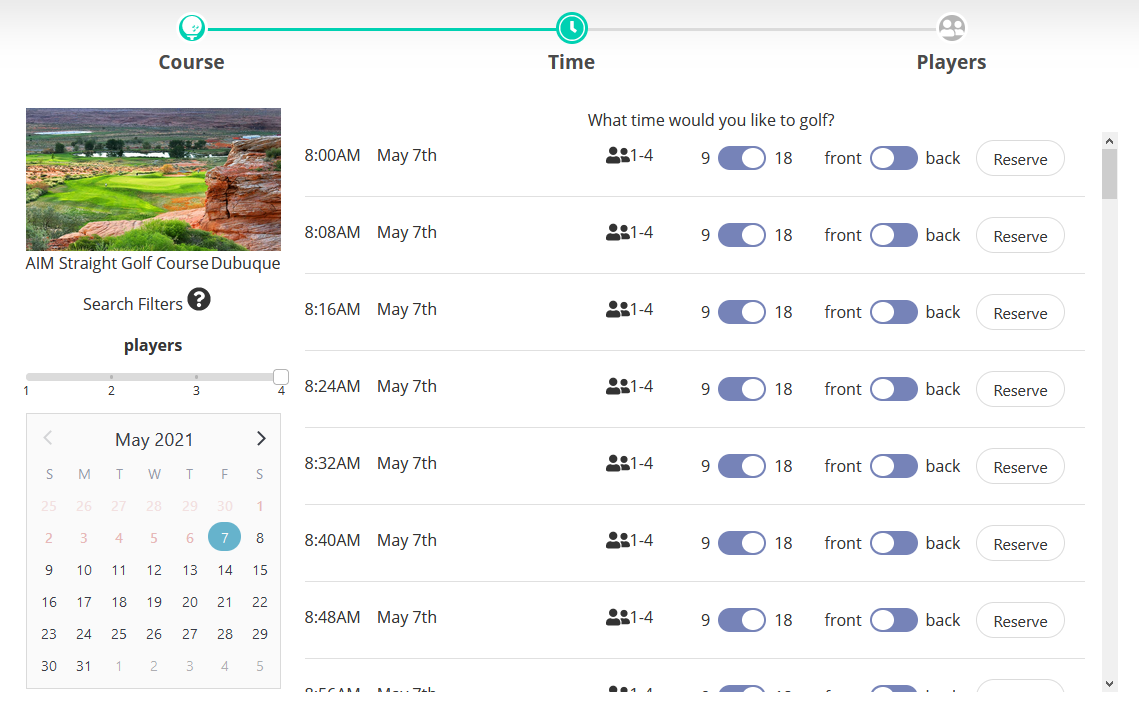Toggle front/back switch for 8:40AM

click(x=894, y=543)
